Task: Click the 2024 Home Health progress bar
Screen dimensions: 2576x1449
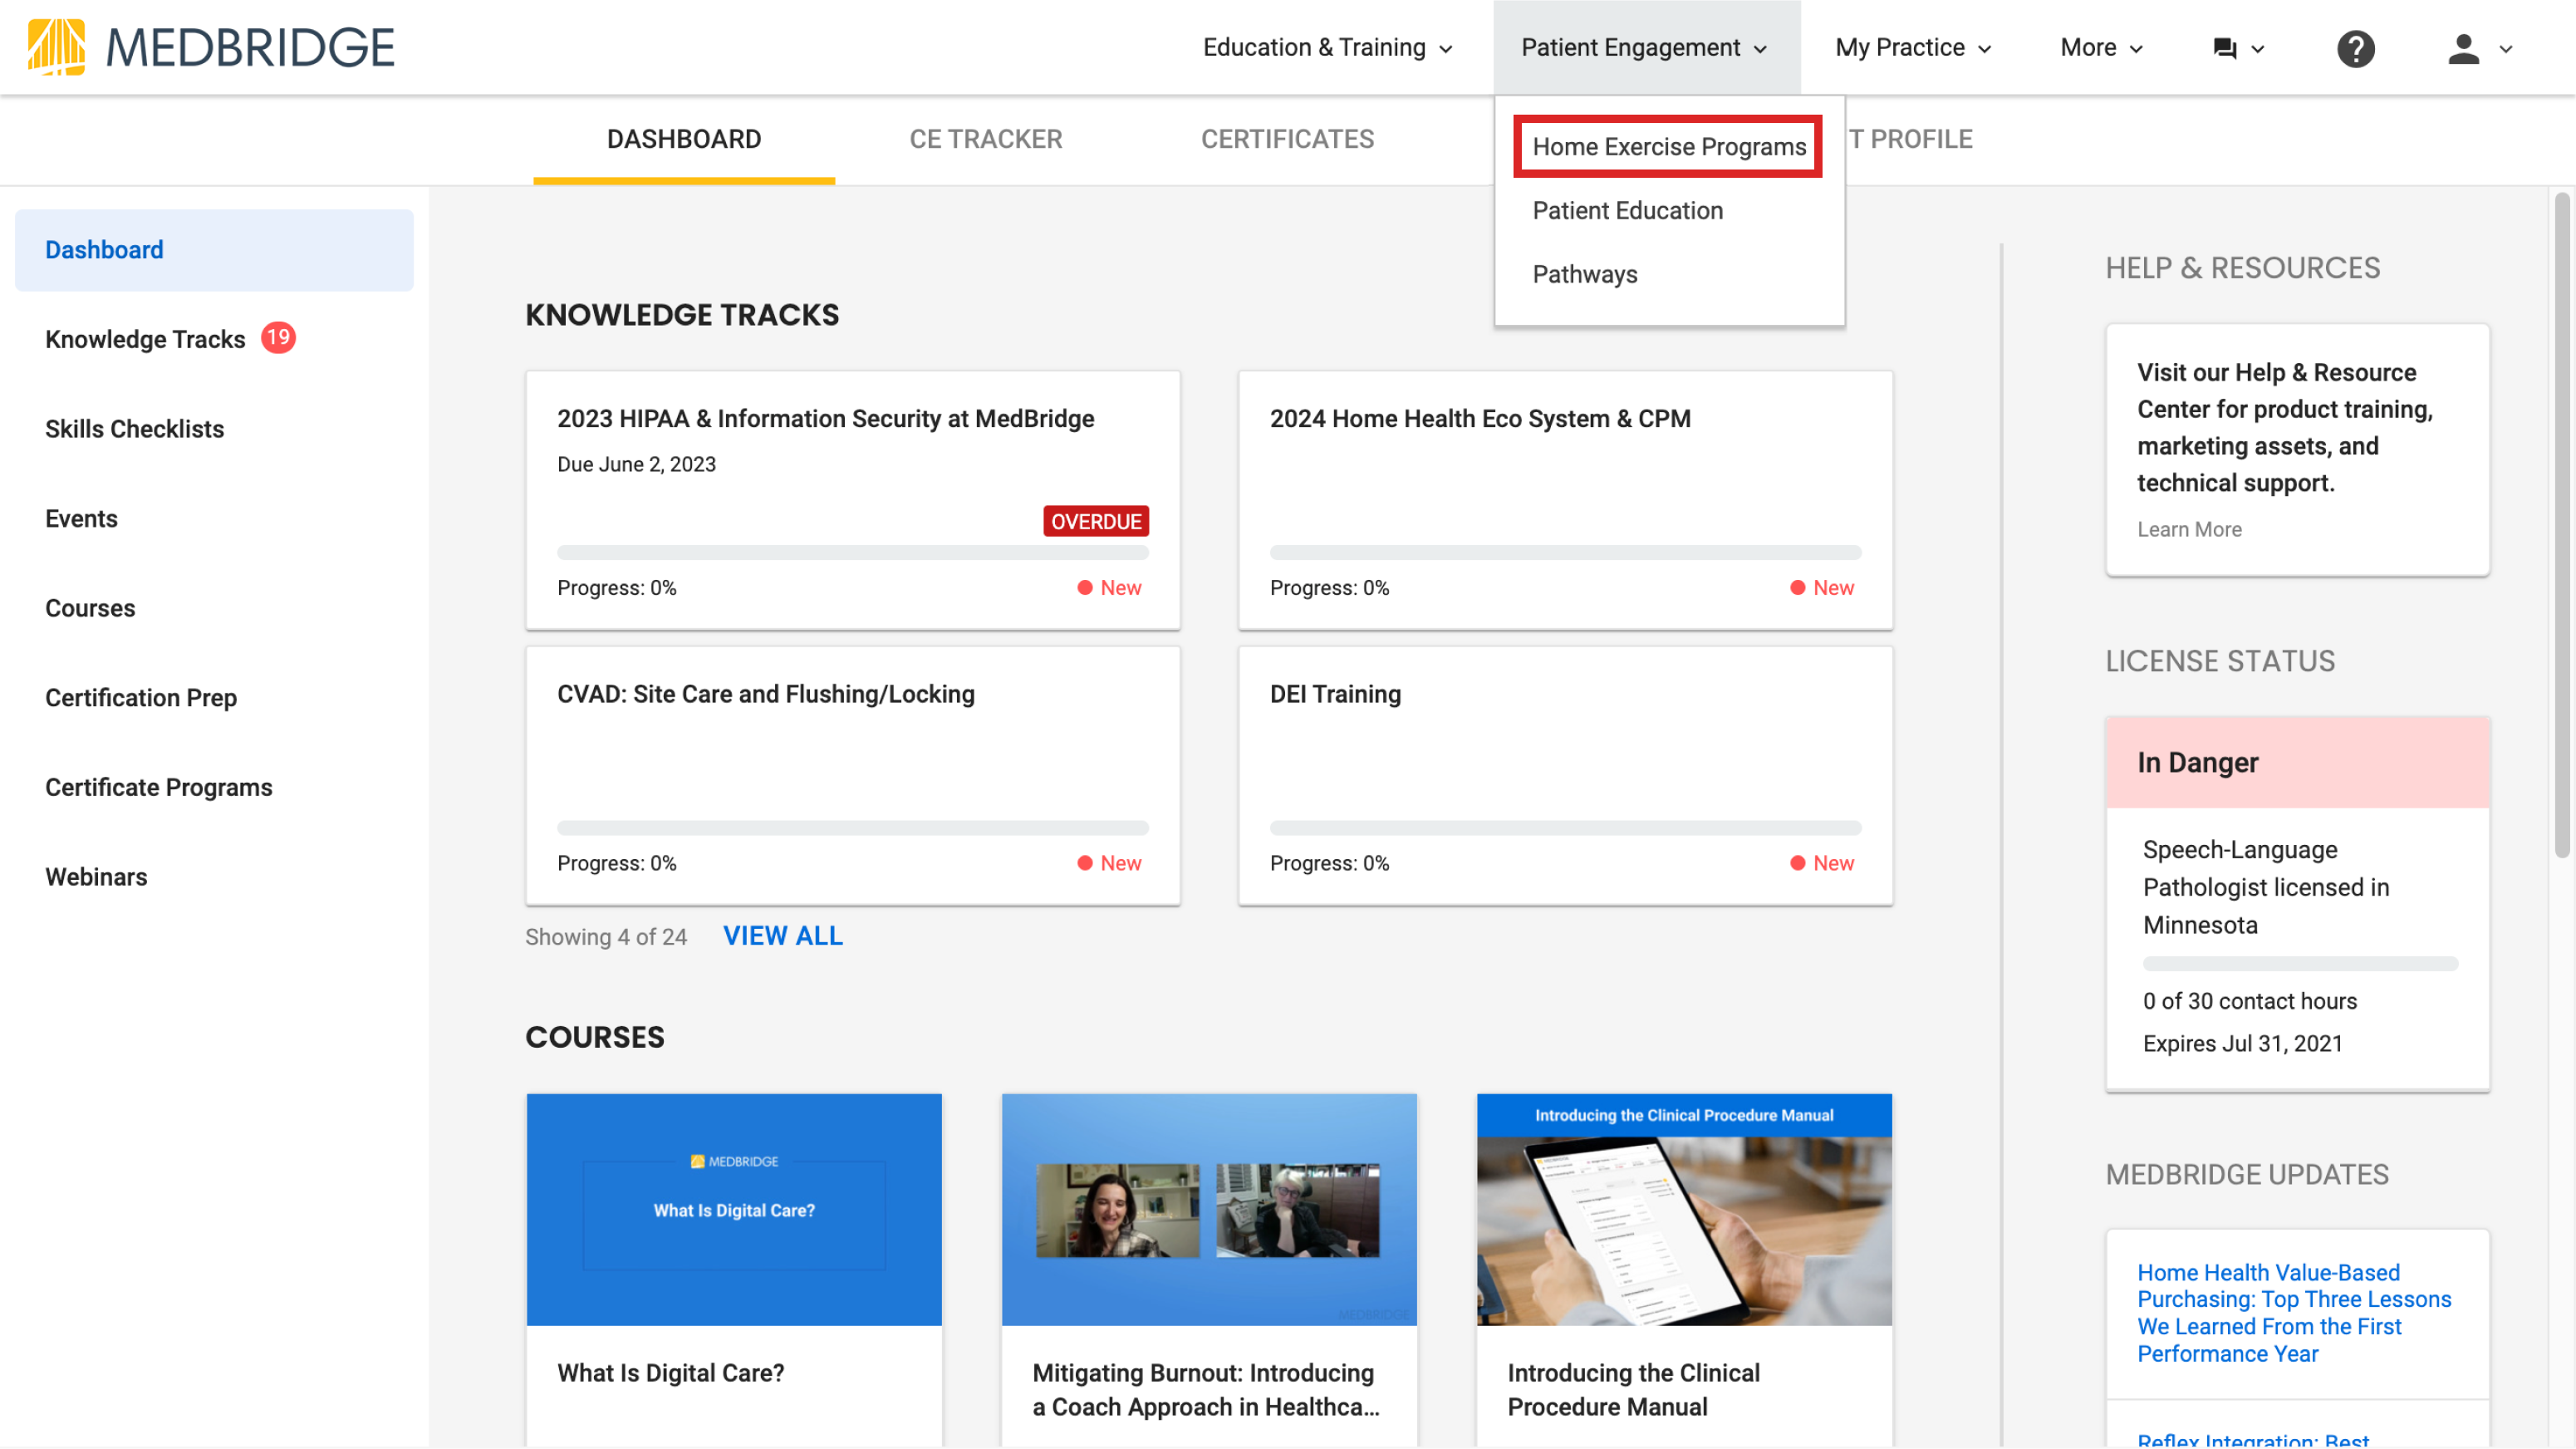Action: tap(1565, 552)
